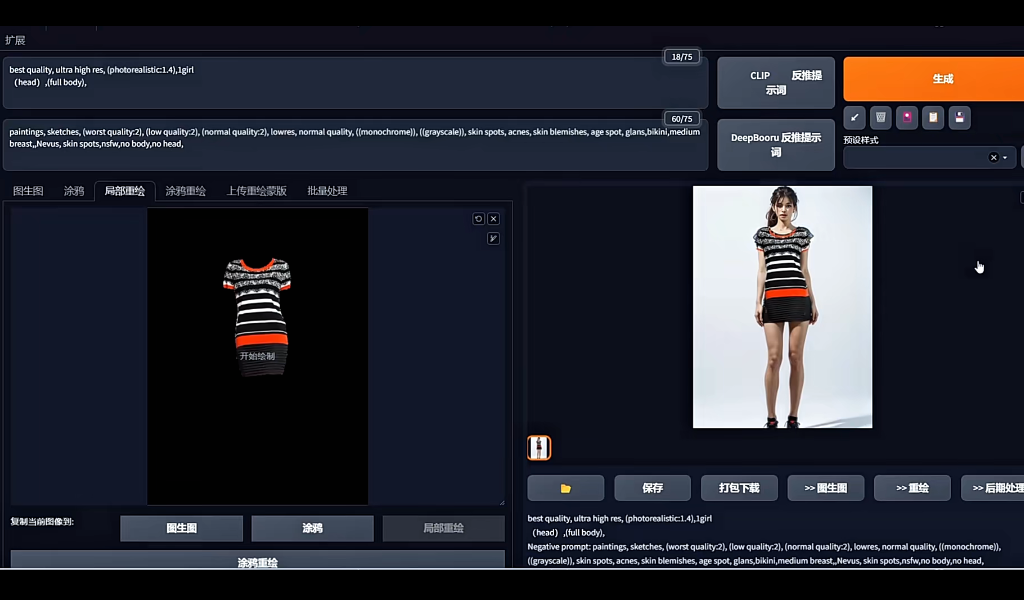Select the generated image thumbnail in gallery
1024x600 pixels.
point(539,448)
